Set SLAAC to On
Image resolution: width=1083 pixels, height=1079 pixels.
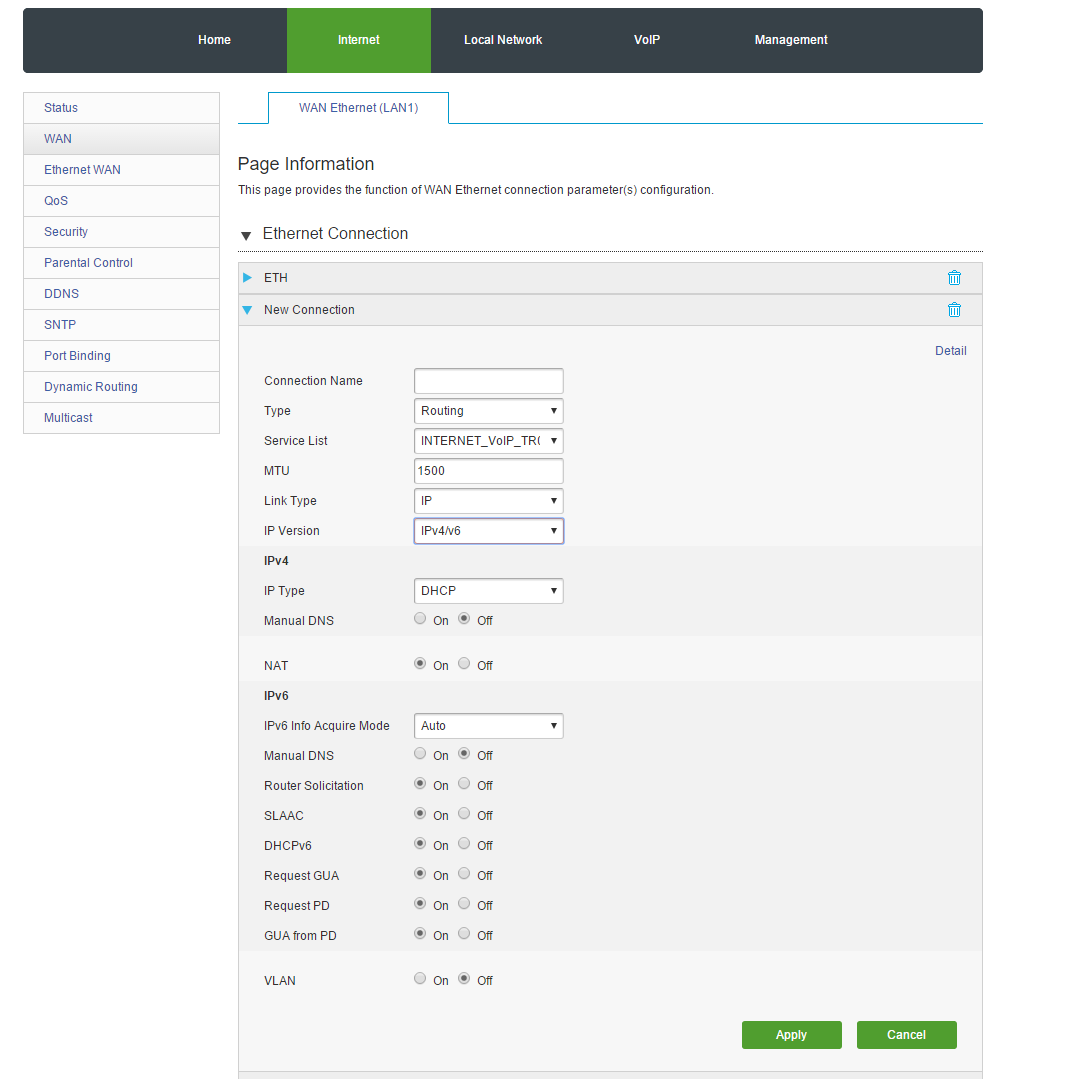420,813
